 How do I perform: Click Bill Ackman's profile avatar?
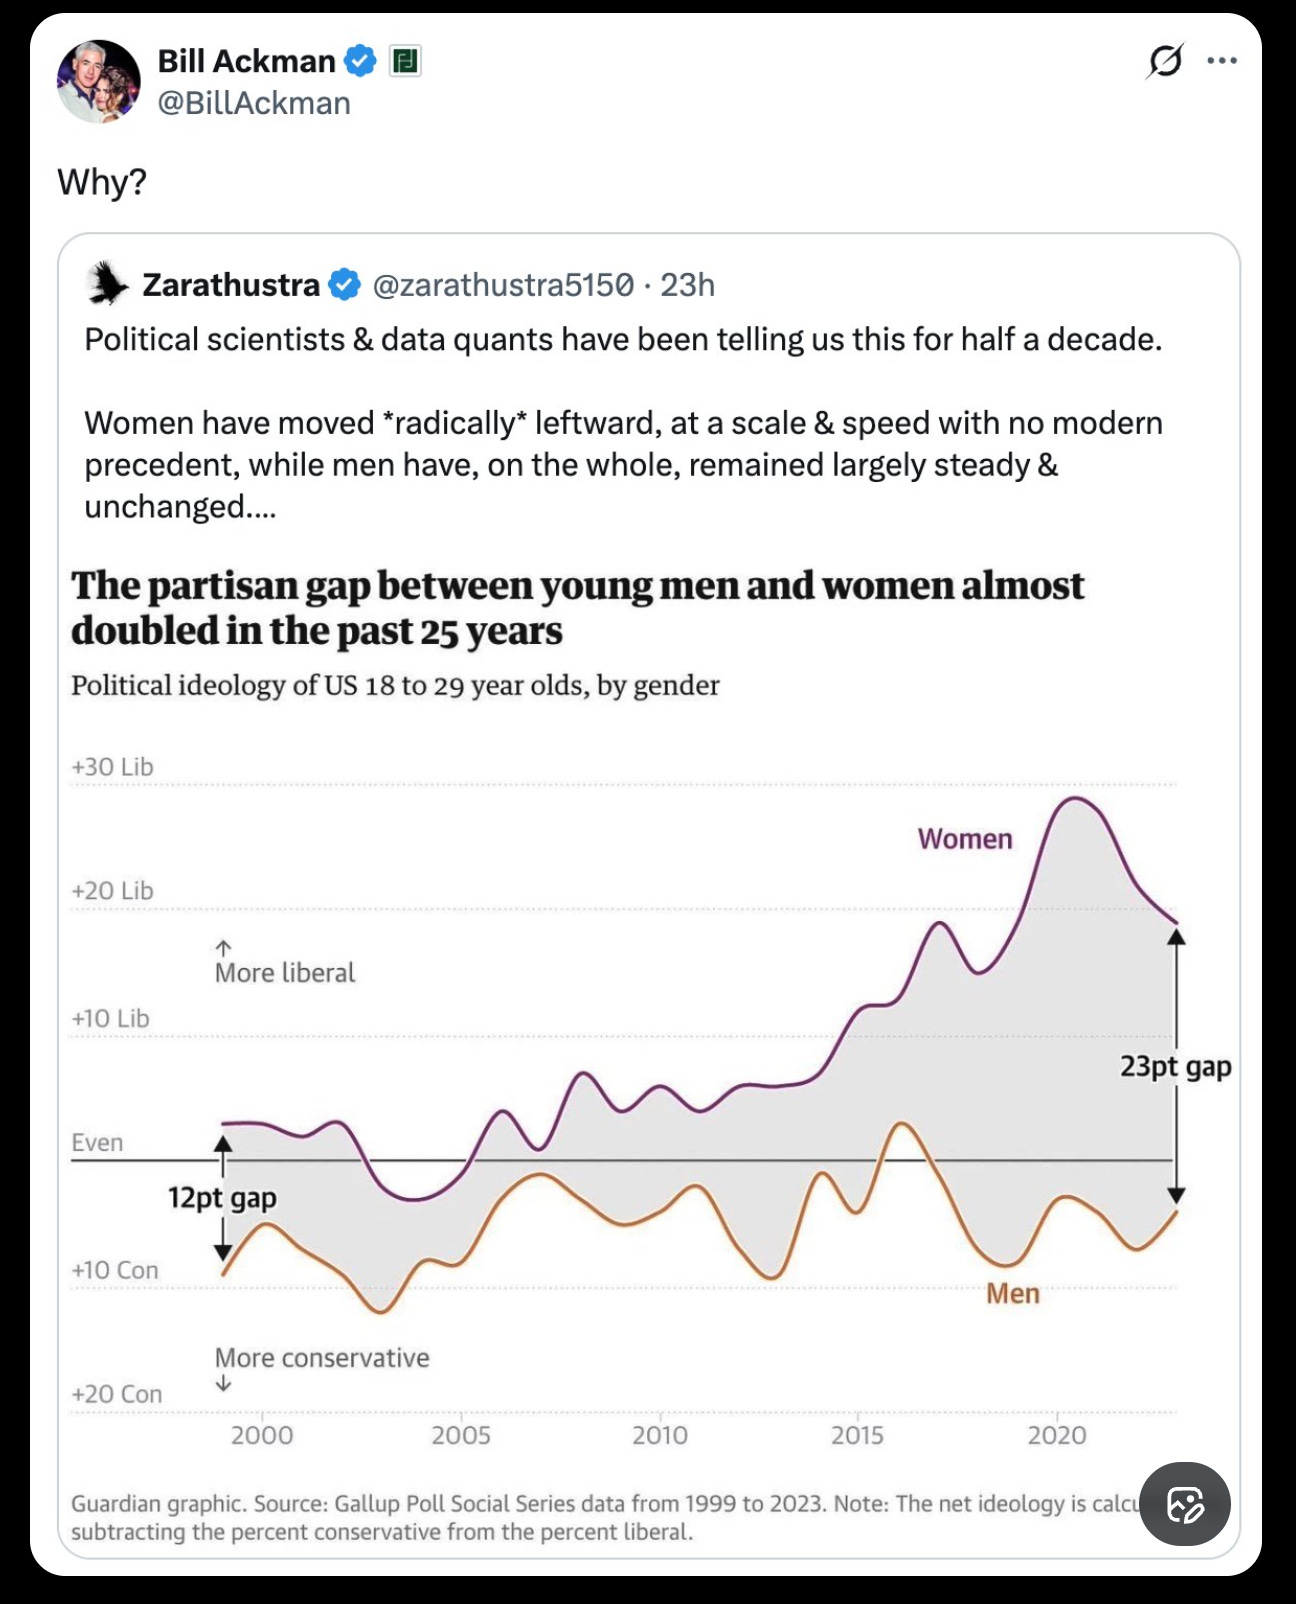98,81
